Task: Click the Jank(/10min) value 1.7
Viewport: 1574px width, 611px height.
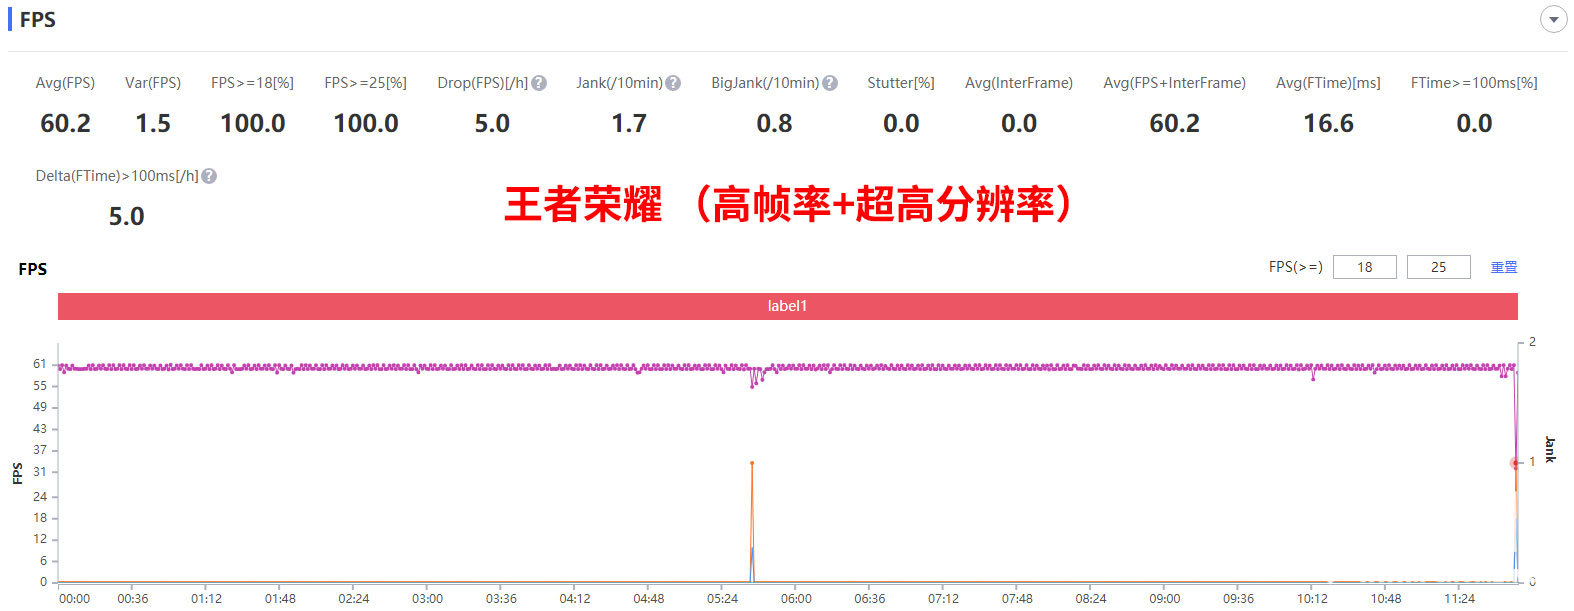Action: [629, 123]
